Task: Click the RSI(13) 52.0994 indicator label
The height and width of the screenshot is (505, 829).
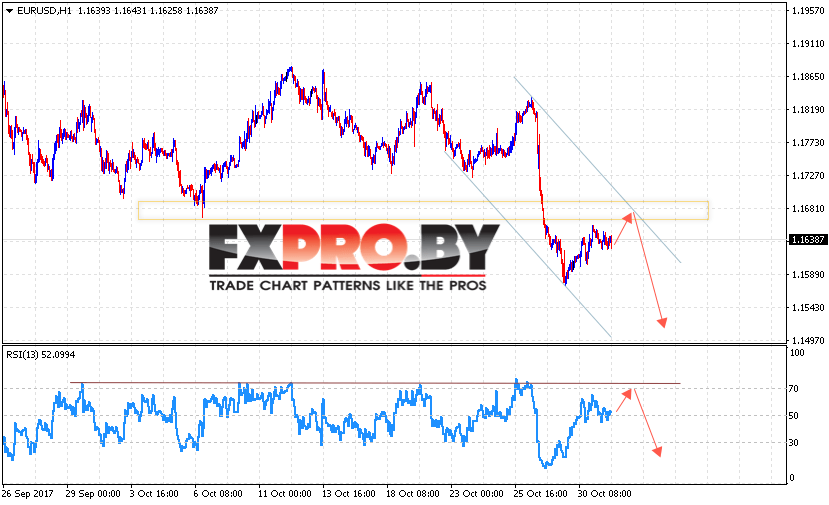Action: click(x=41, y=355)
